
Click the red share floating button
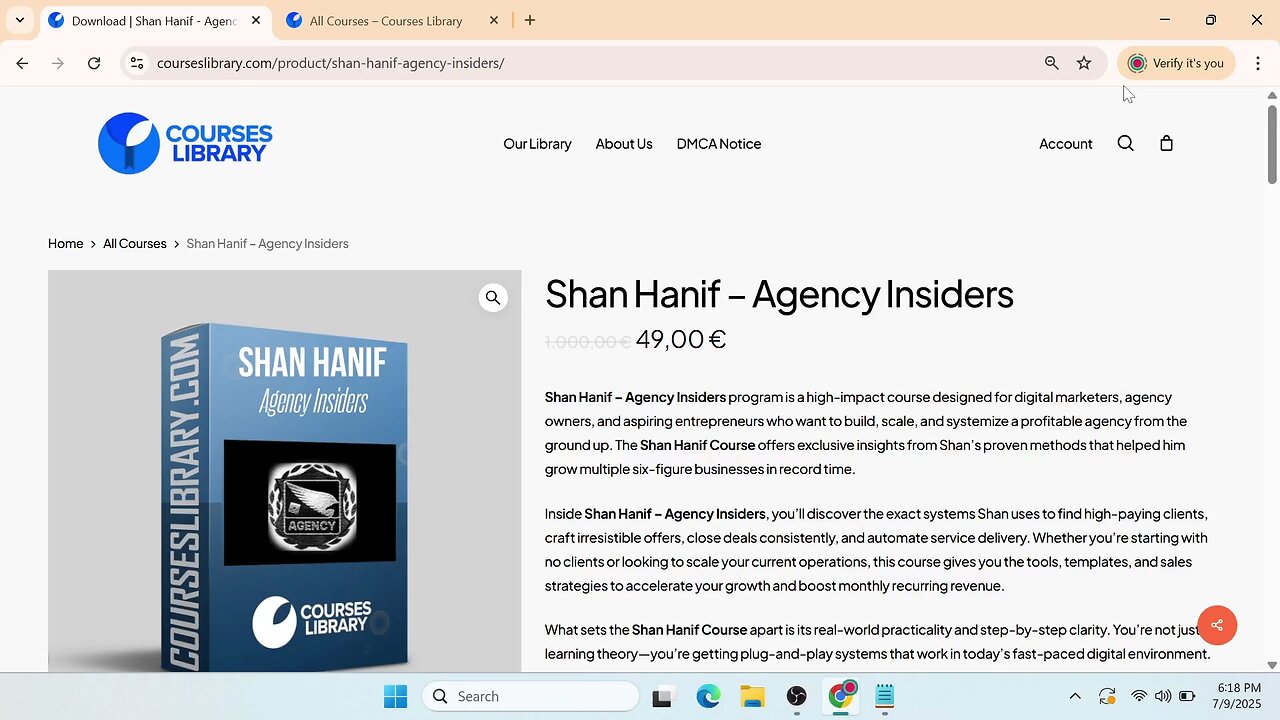(x=1217, y=625)
